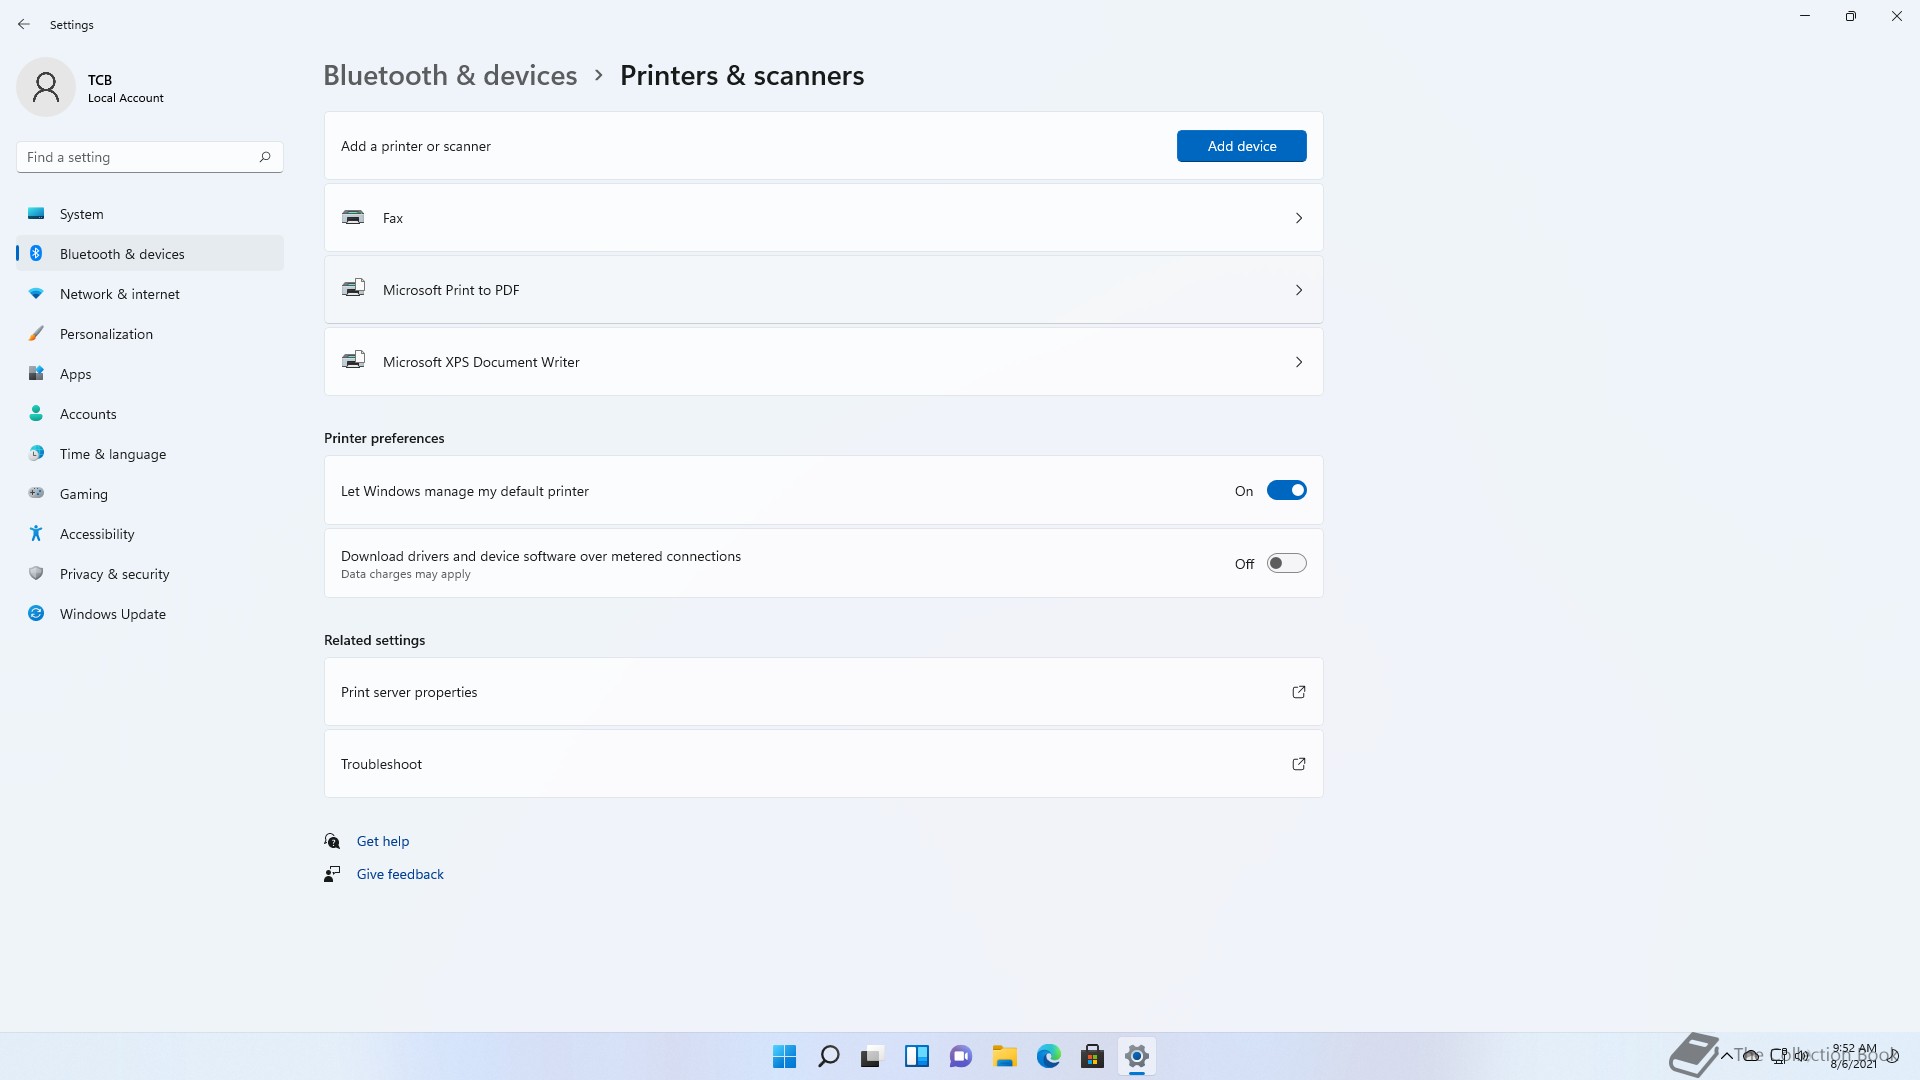This screenshot has width=1920, height=1080.
Task: Open Microsoft Print to PDF chevron
Action: point(1299,290)
